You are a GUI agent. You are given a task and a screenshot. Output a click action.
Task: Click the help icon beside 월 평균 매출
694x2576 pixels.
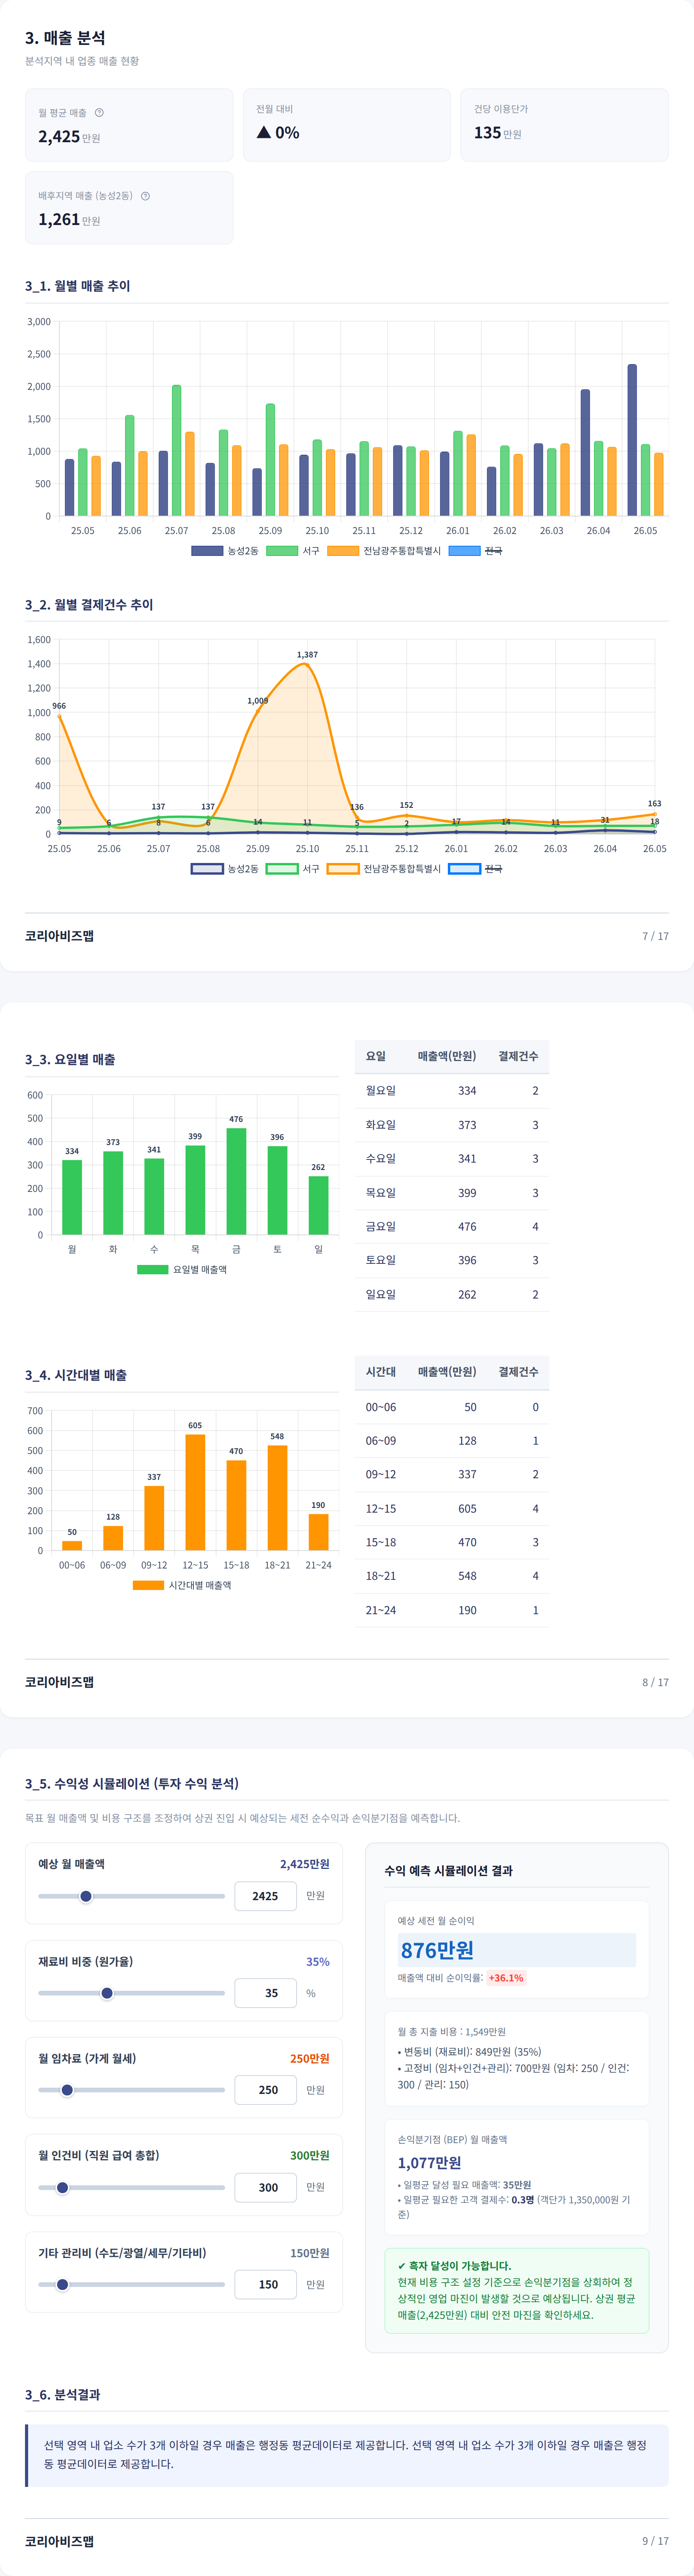tap(99, 113)
